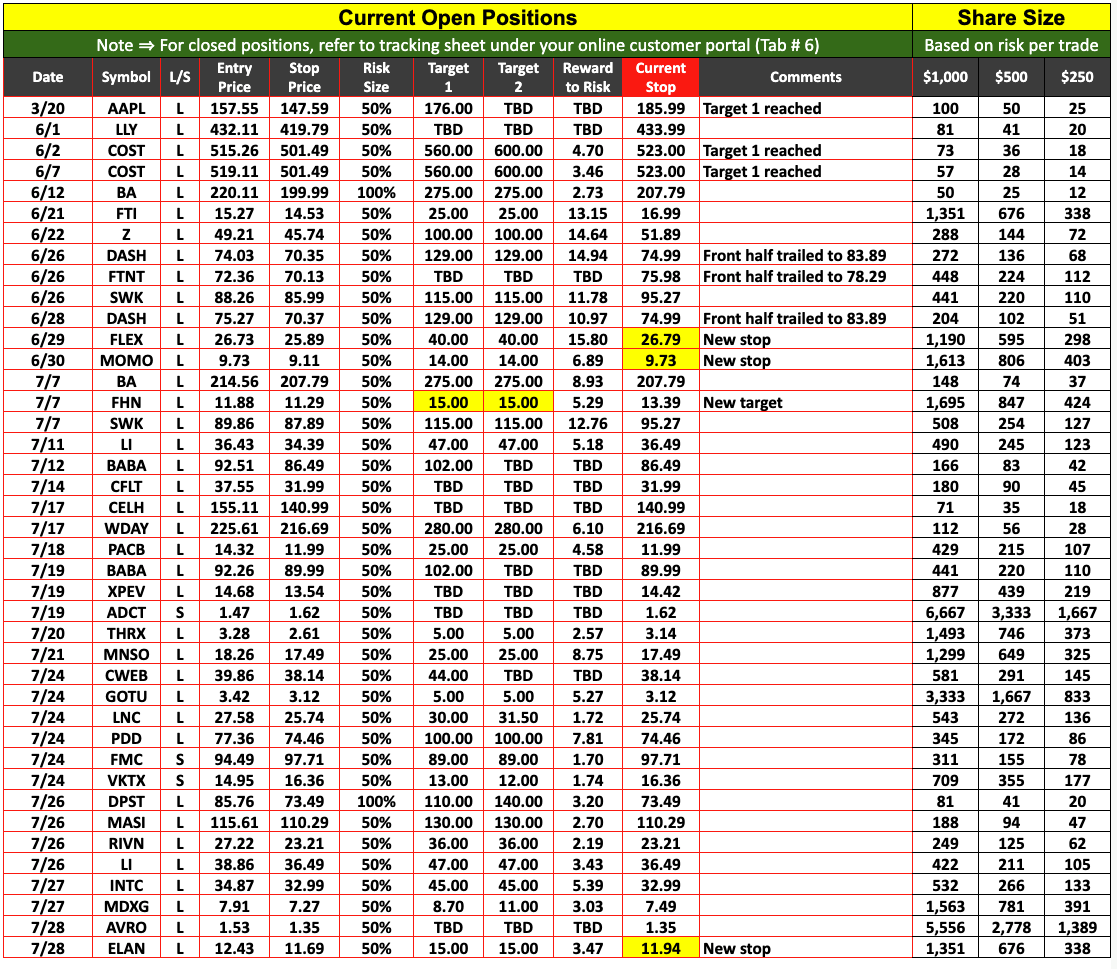This screenshot has height=969, width=1117.
Task: Select the yellow-highlighted 11.94 stop for ELAN
Action: [660, 948]
